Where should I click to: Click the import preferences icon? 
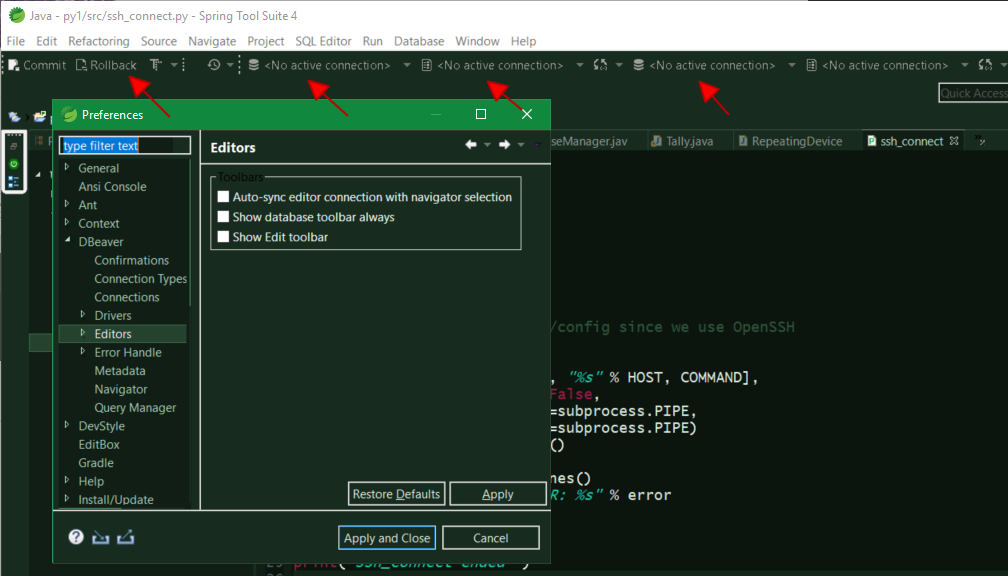point(100,537)
